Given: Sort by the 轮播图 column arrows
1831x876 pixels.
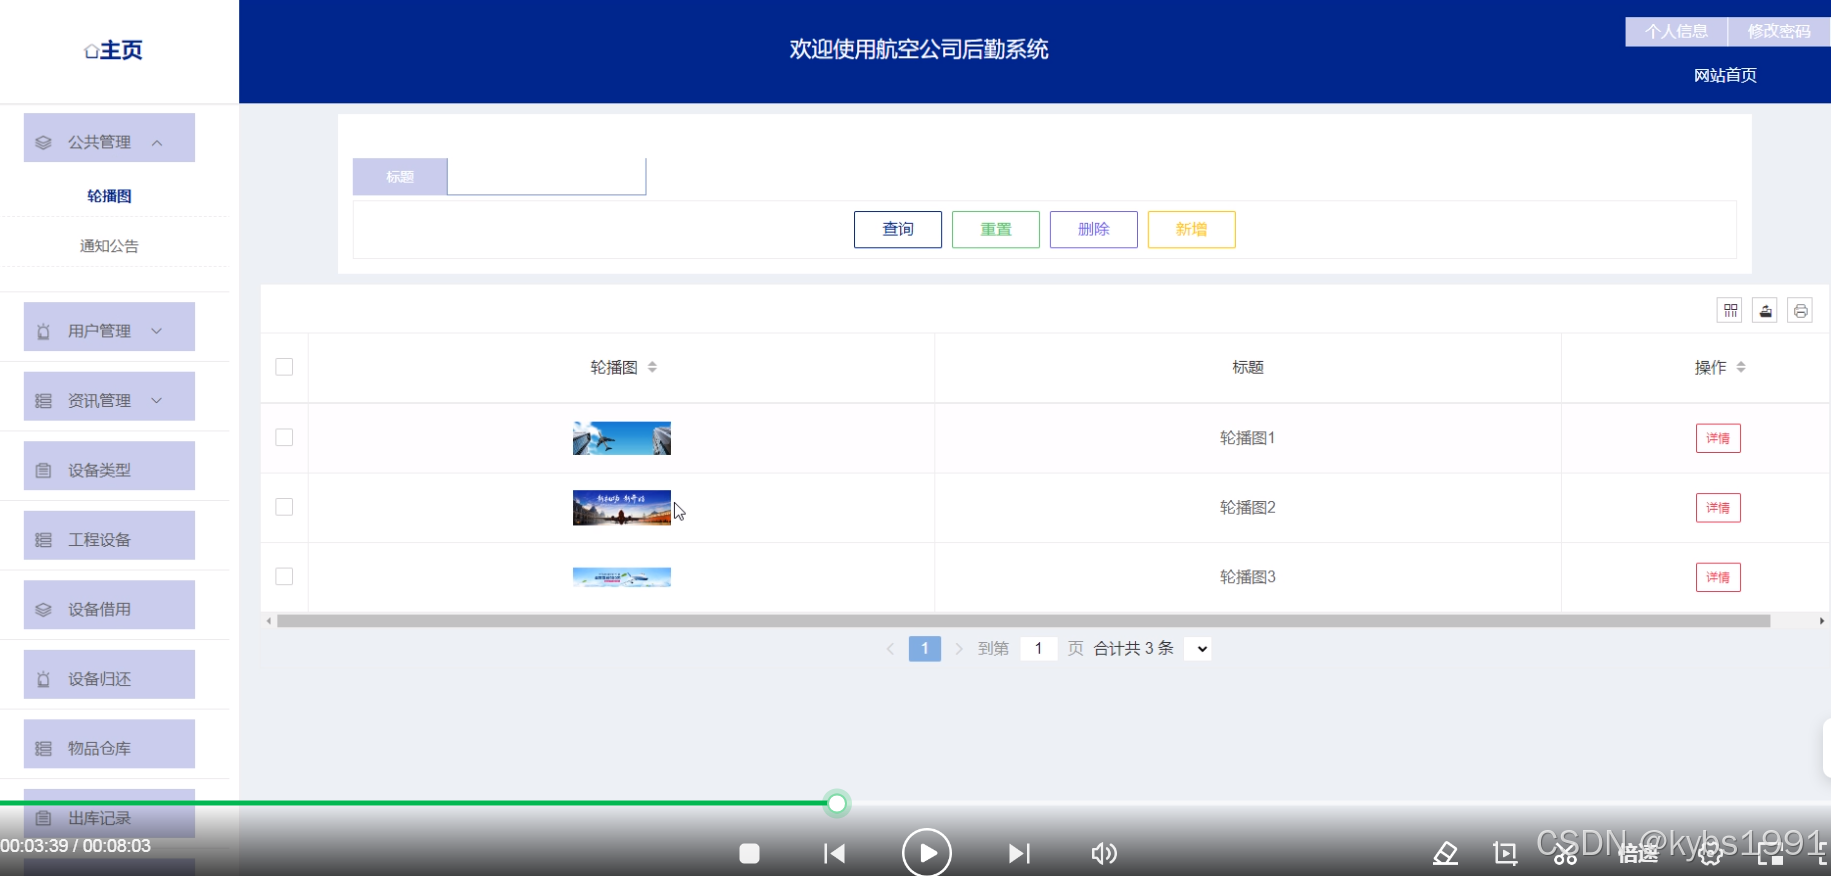Looking at the screenshot, I should pos(652,367).
